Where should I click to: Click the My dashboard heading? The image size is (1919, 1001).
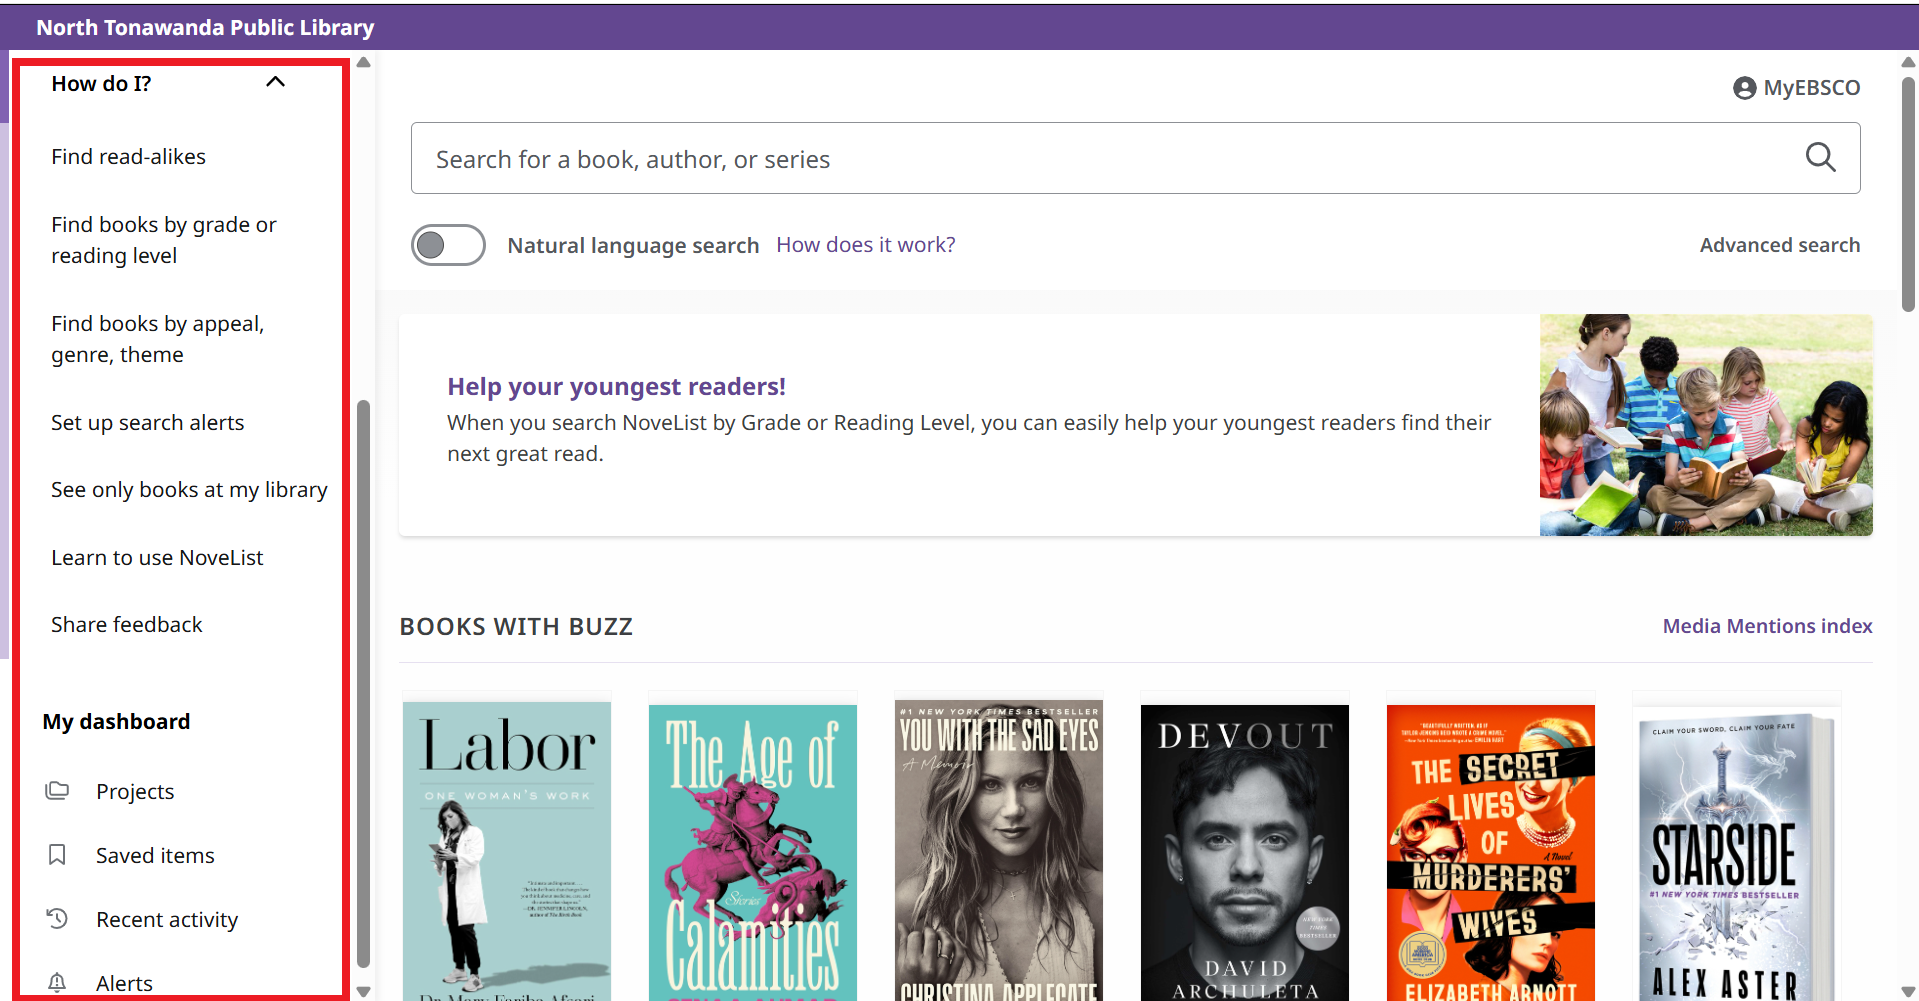pos(116,722)
